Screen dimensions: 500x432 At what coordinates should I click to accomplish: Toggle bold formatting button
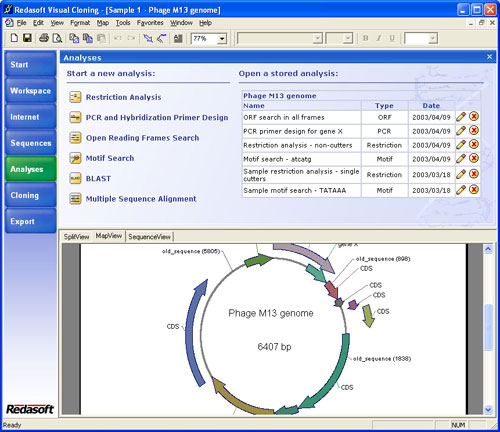365,38
